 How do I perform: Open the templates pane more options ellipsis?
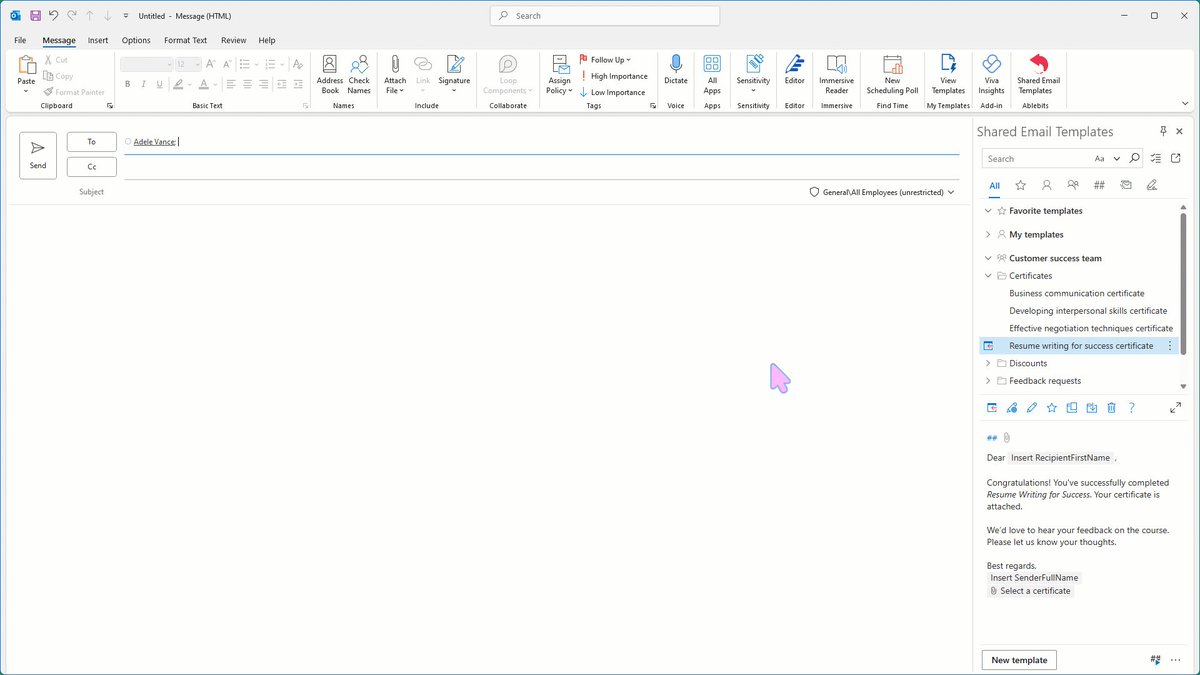(x=1175, y=660)
